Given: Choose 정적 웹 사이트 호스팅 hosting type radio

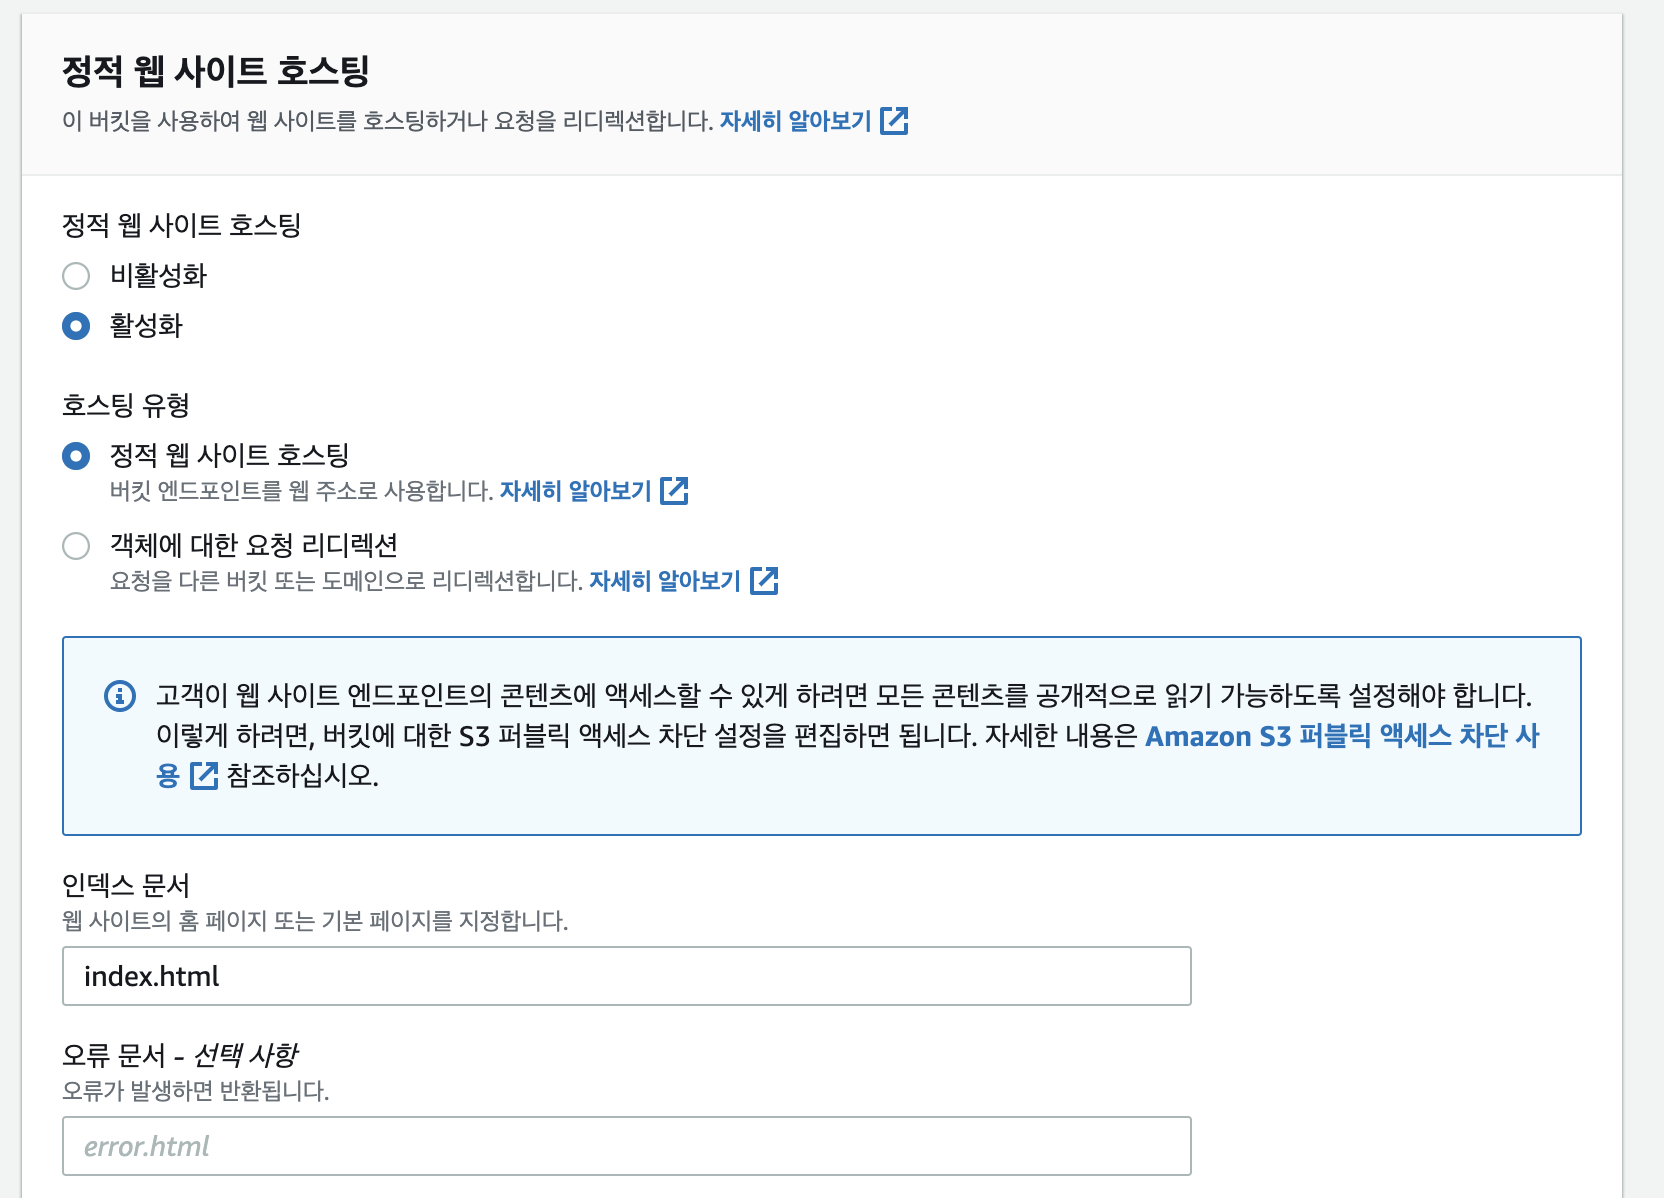Looking at the screenshot, I should 76,456.
